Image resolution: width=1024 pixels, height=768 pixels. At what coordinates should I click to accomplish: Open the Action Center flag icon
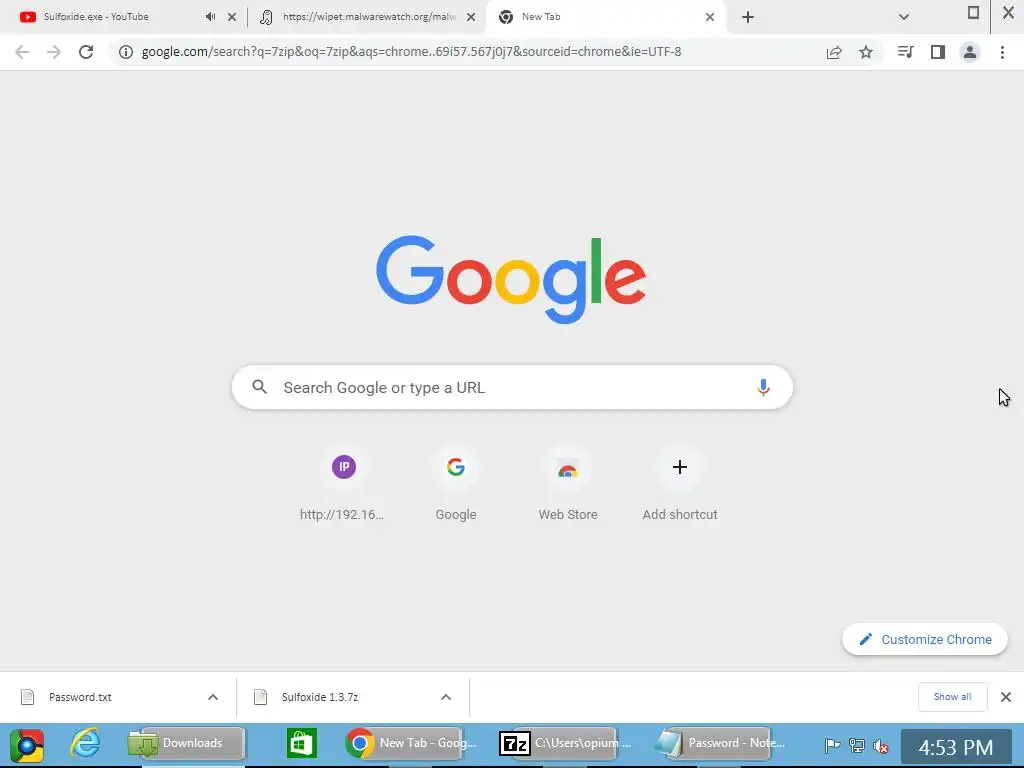point(832,745)
